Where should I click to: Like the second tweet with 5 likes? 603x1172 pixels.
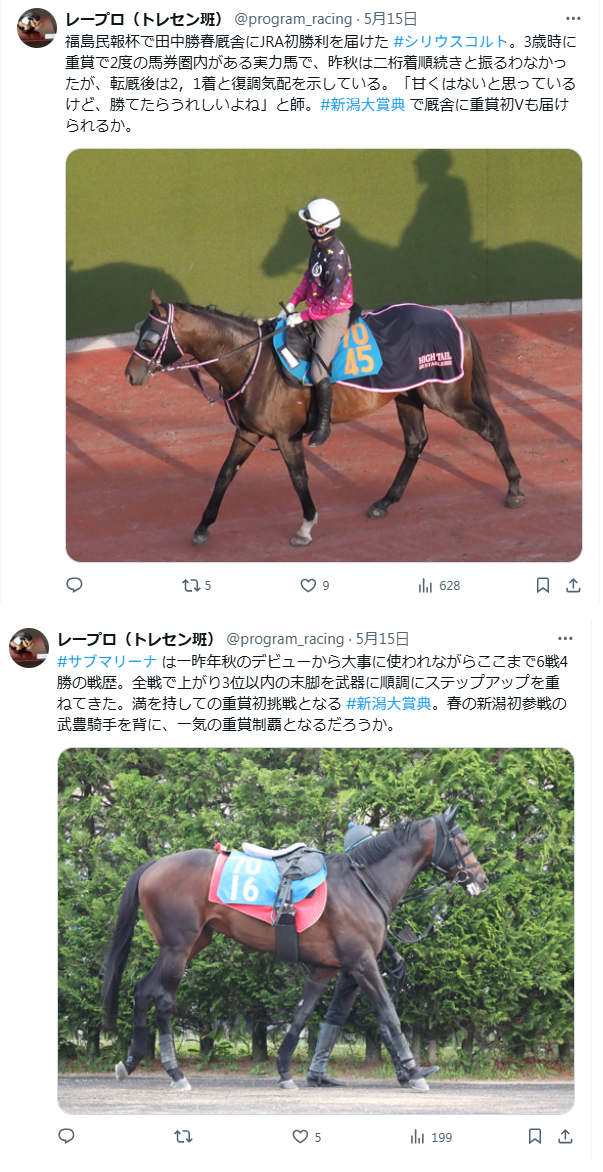307,1137
